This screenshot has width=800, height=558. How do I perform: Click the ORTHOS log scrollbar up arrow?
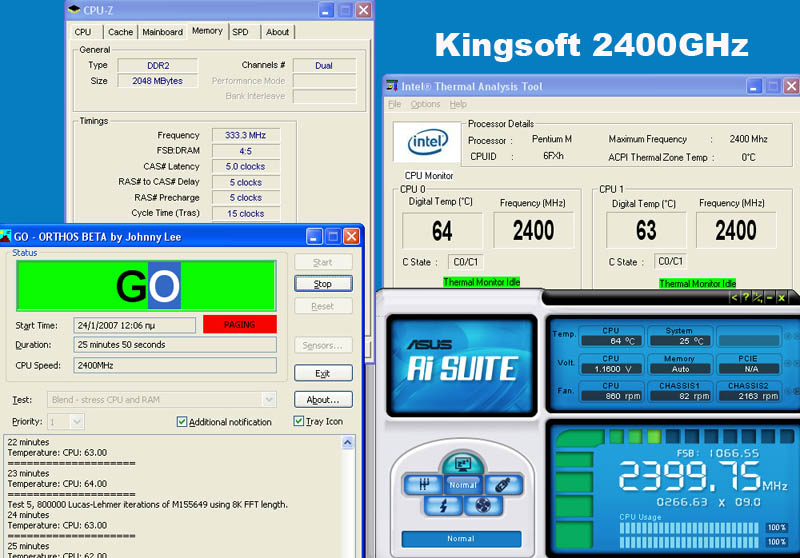click(x=347, y=442)
